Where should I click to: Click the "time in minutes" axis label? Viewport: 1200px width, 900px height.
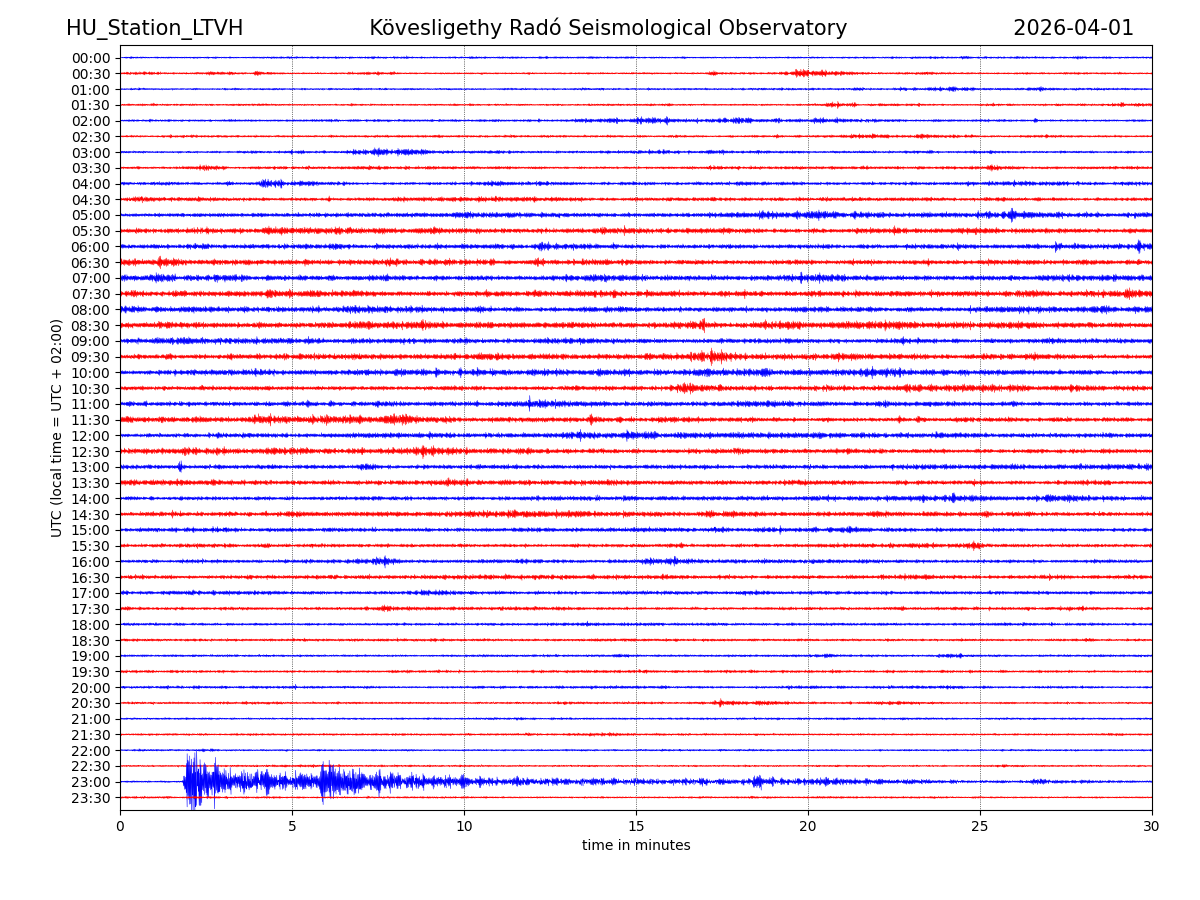[x=636, y=846]
